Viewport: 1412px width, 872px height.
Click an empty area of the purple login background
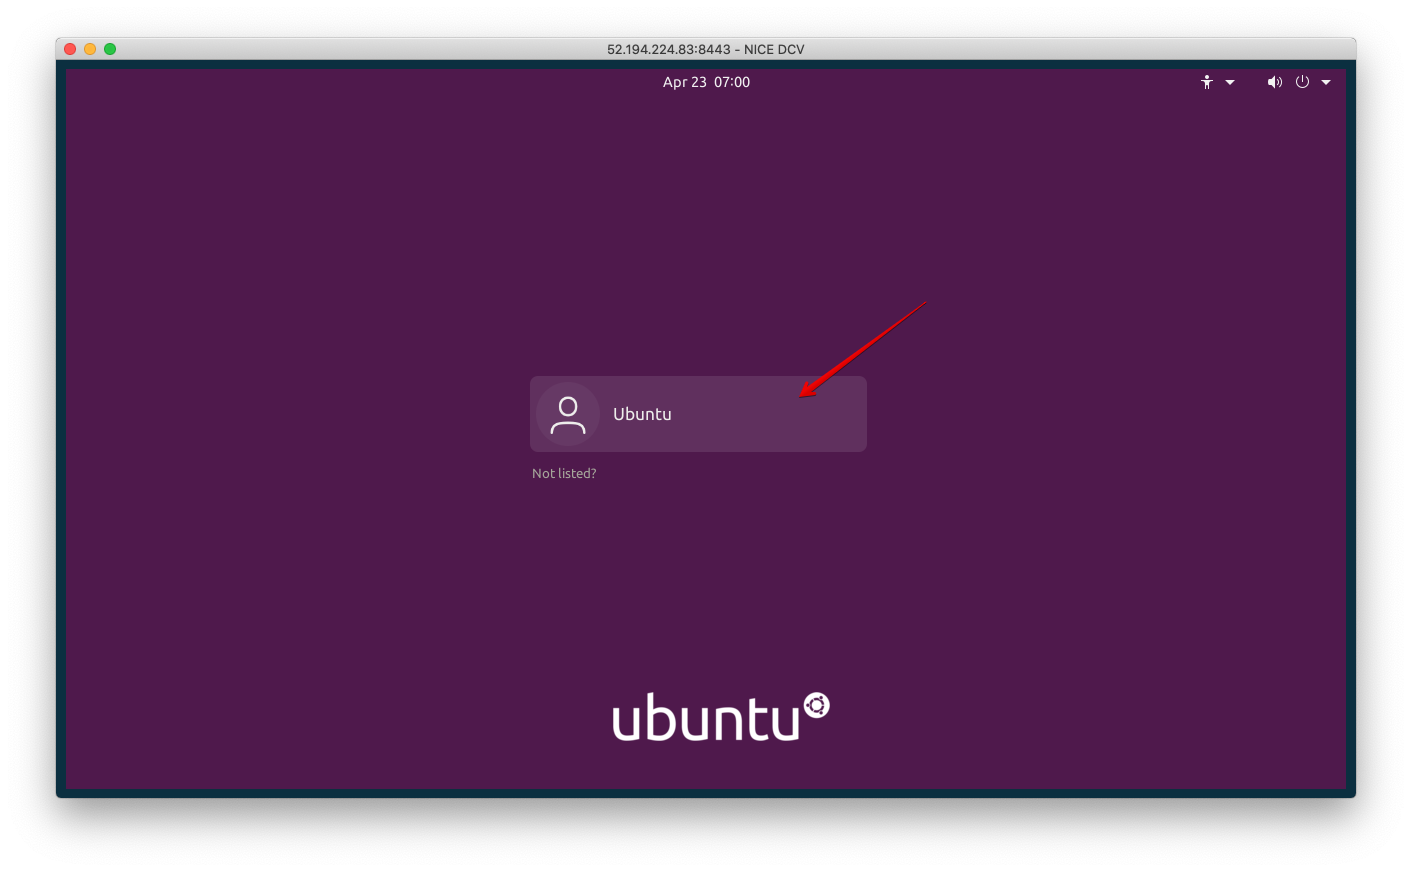(300, 600)
